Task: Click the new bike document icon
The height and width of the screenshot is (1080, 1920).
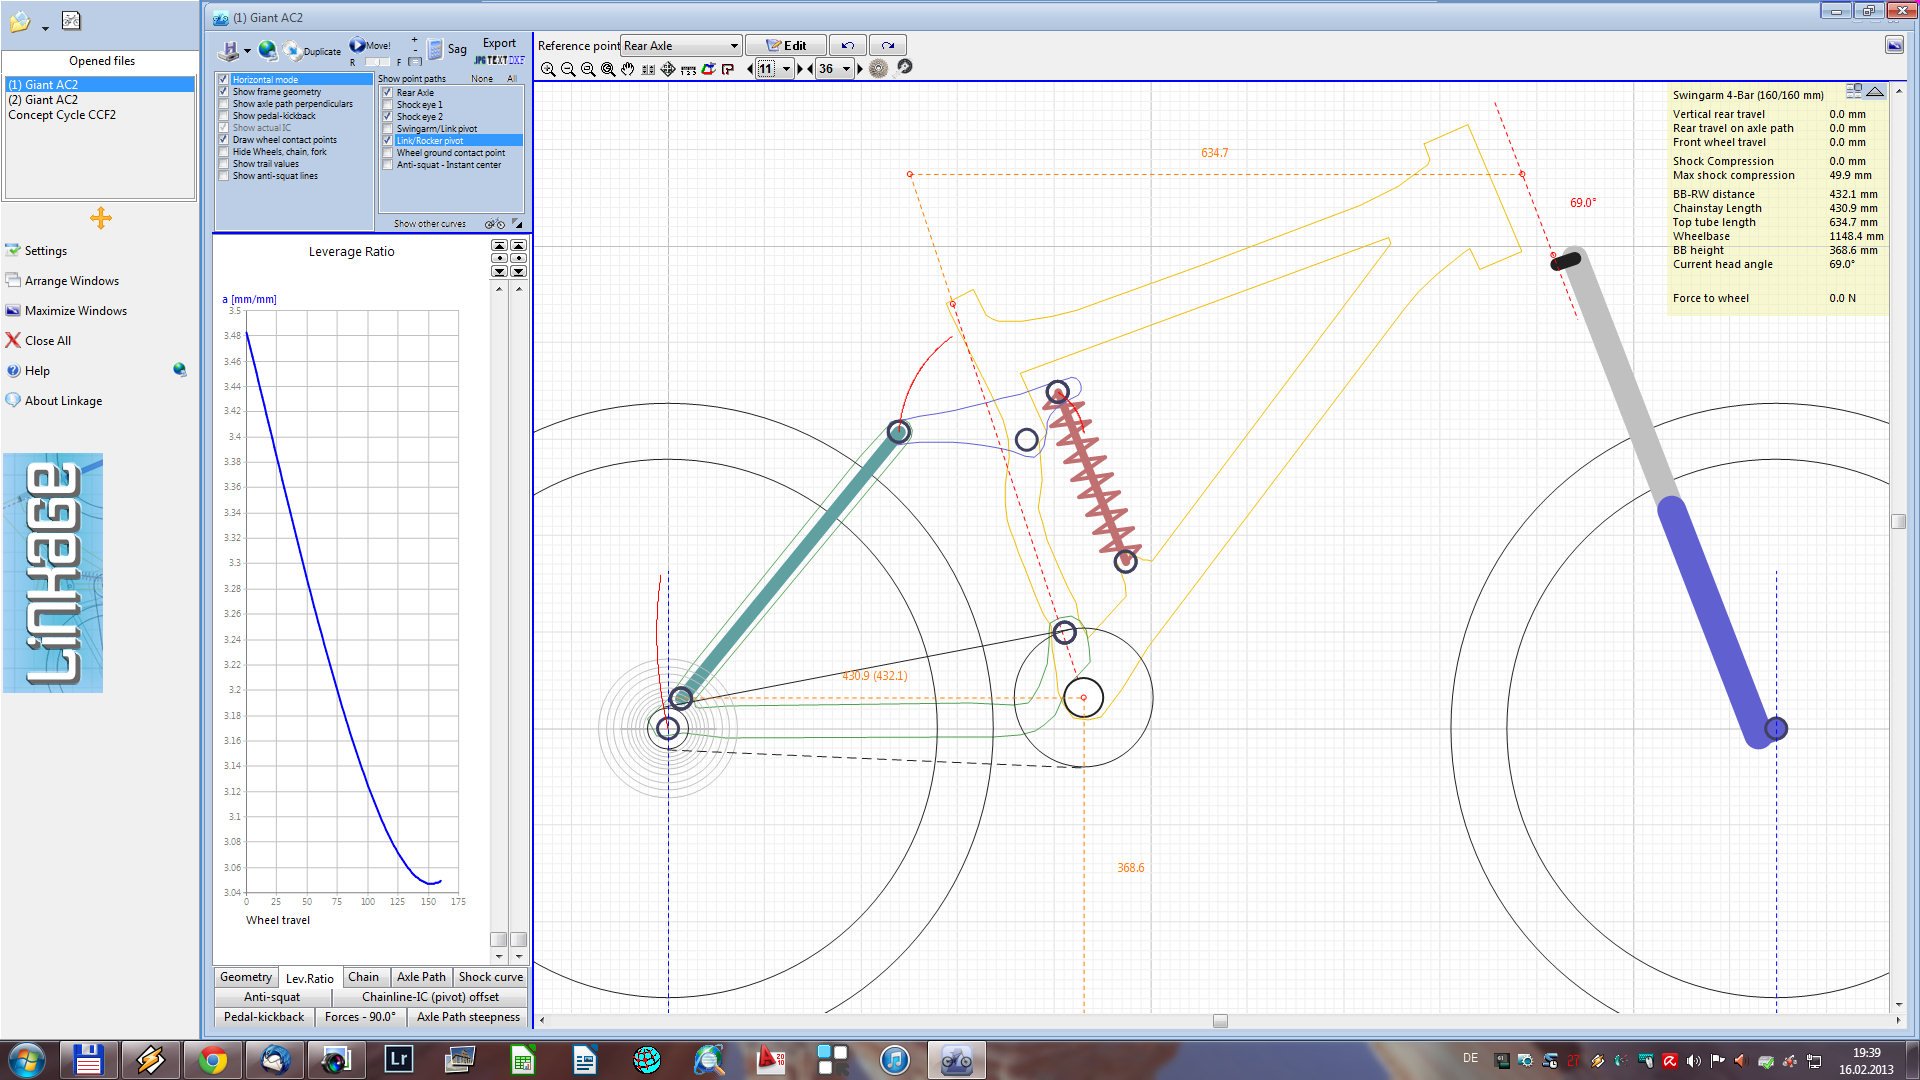Action: (x=71, y=21)
